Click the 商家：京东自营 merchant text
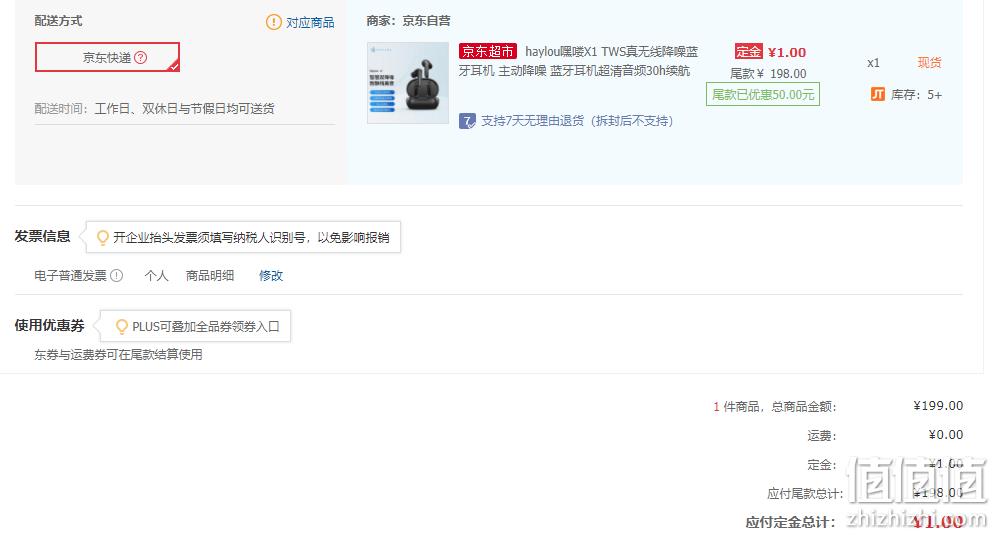 click(x=408, y=21)
